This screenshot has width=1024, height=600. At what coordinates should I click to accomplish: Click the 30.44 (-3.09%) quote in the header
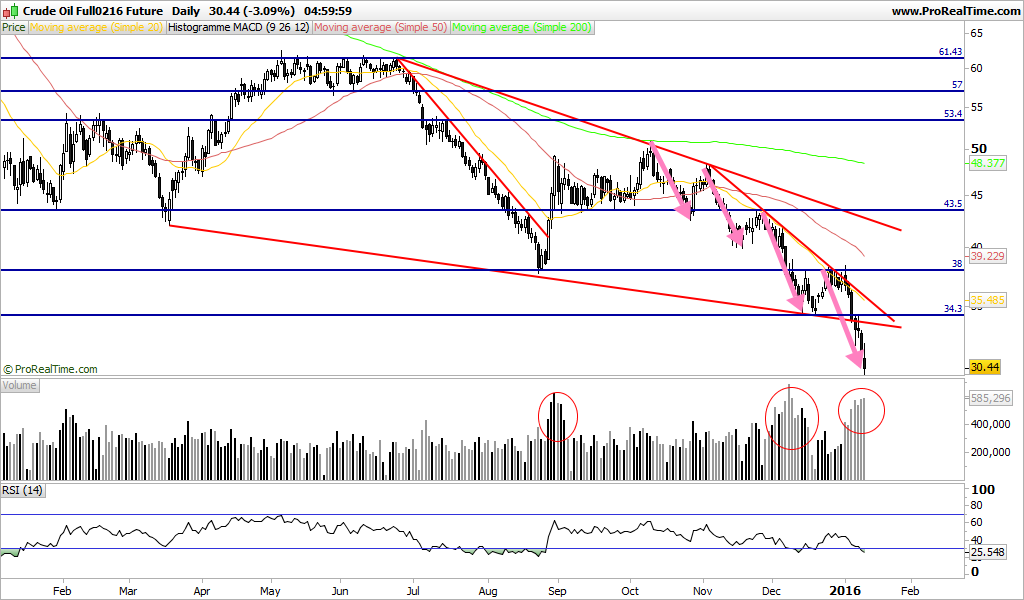[252, 11]
